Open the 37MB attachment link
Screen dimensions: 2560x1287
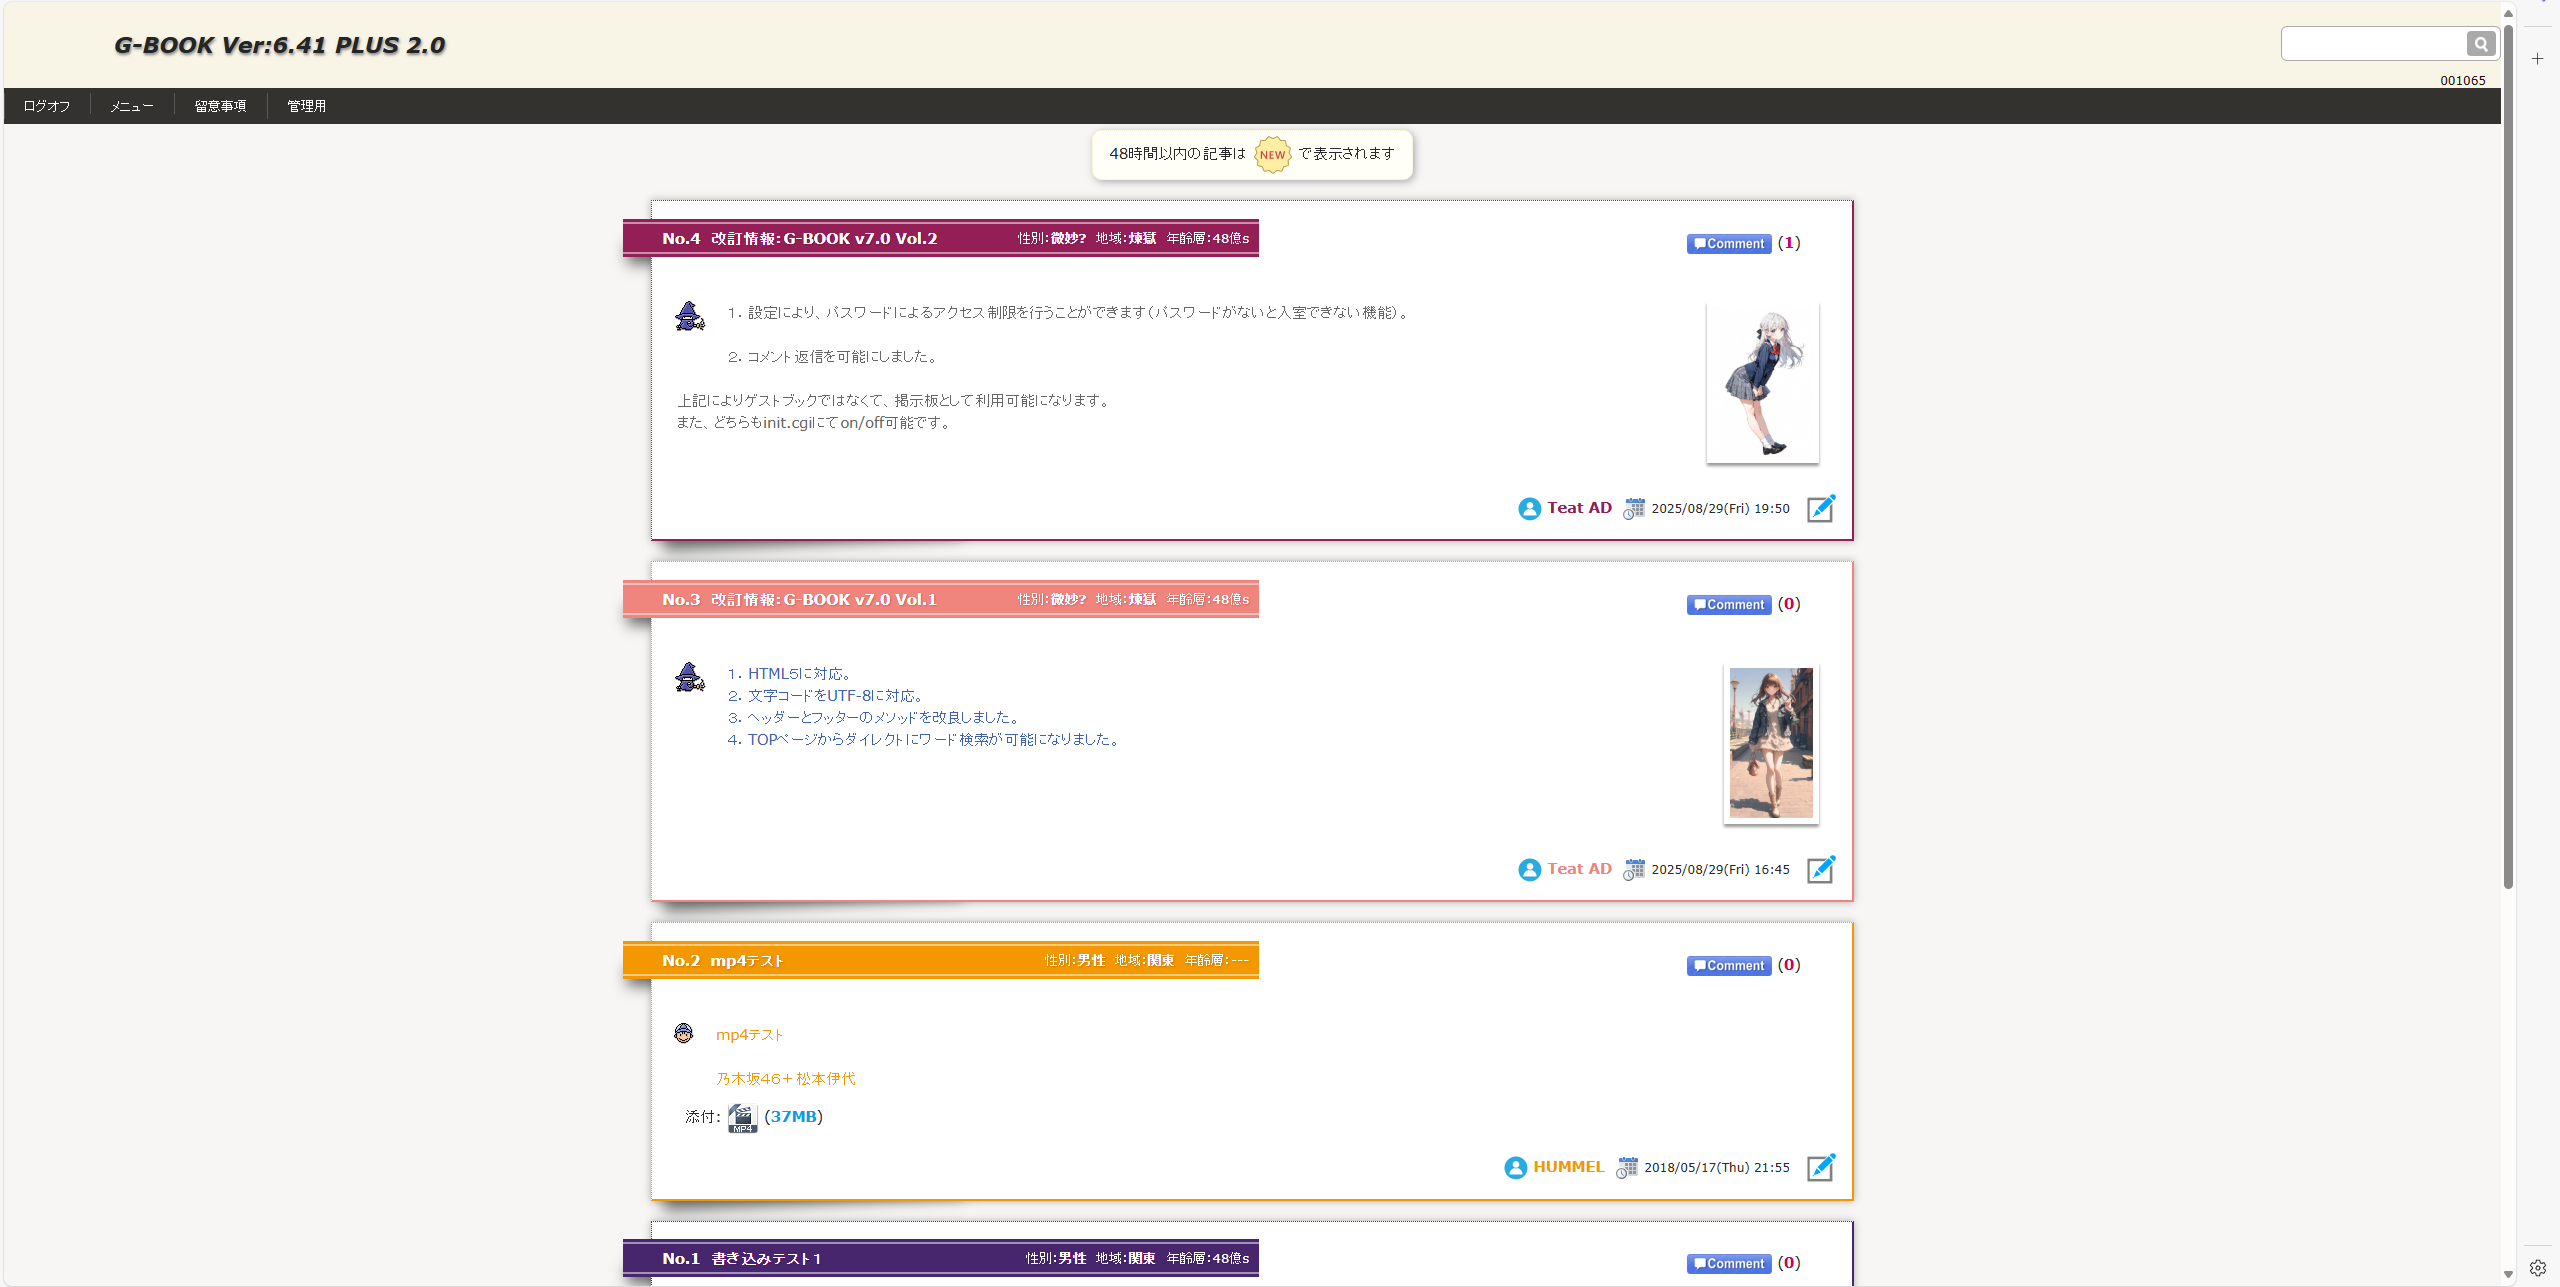(x=793, y=1117)
